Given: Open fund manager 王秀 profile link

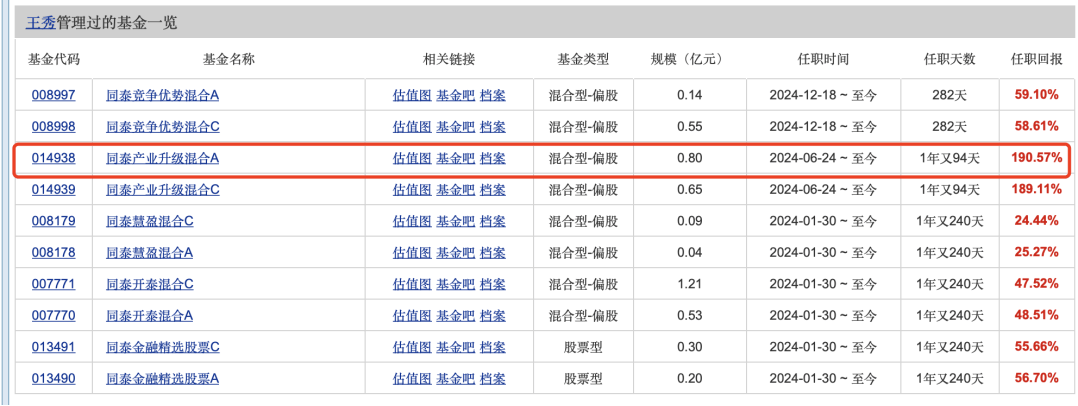Looking at the screenshot, I should [x=40, y=23].
